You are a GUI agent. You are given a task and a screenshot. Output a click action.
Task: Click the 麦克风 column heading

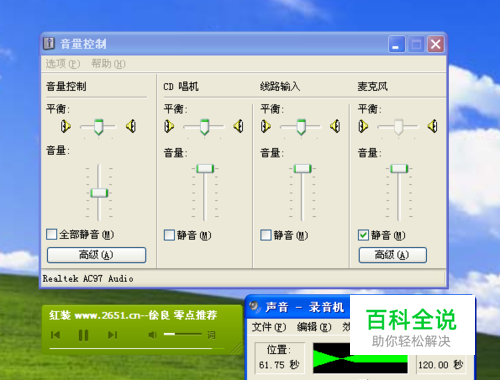[373, 87]
